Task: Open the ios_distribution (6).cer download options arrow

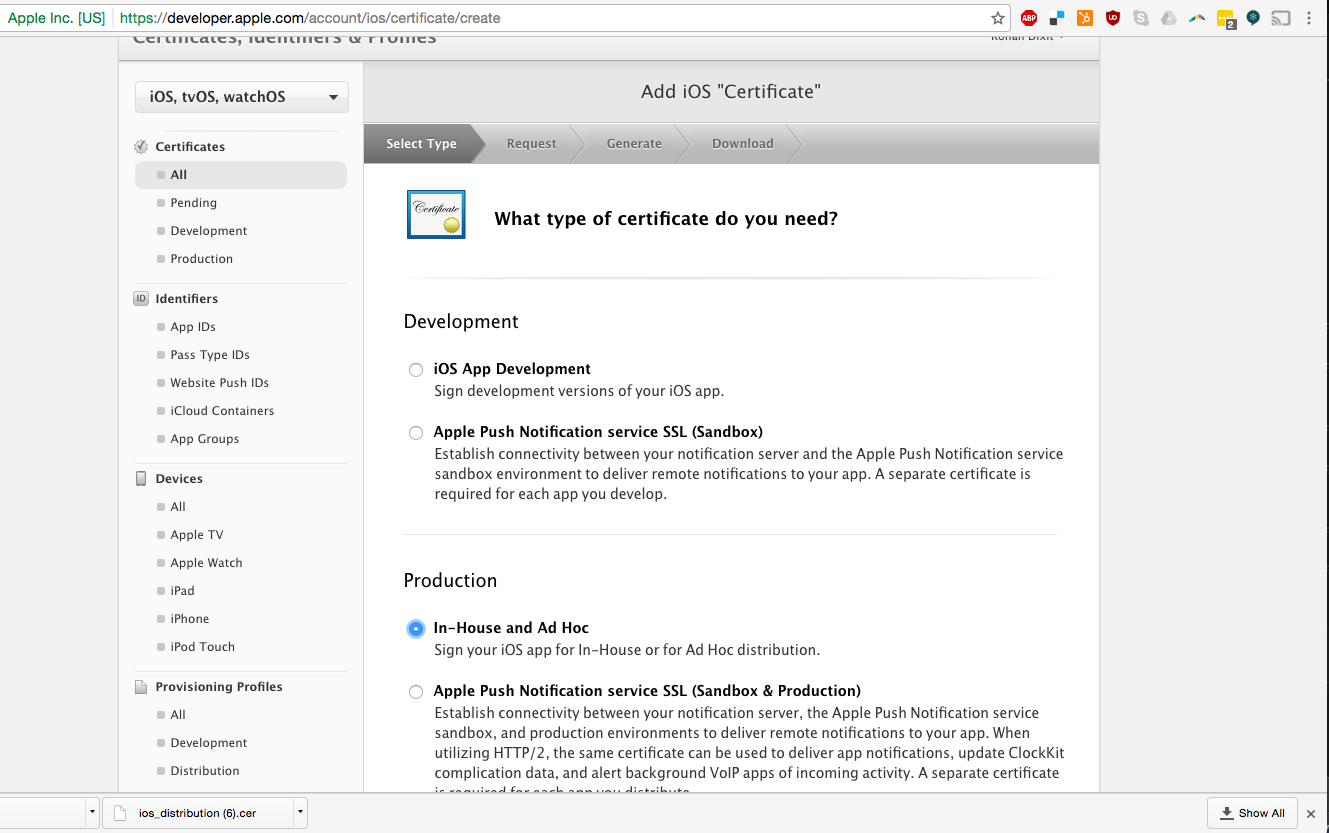Action: tap(300, 813)
